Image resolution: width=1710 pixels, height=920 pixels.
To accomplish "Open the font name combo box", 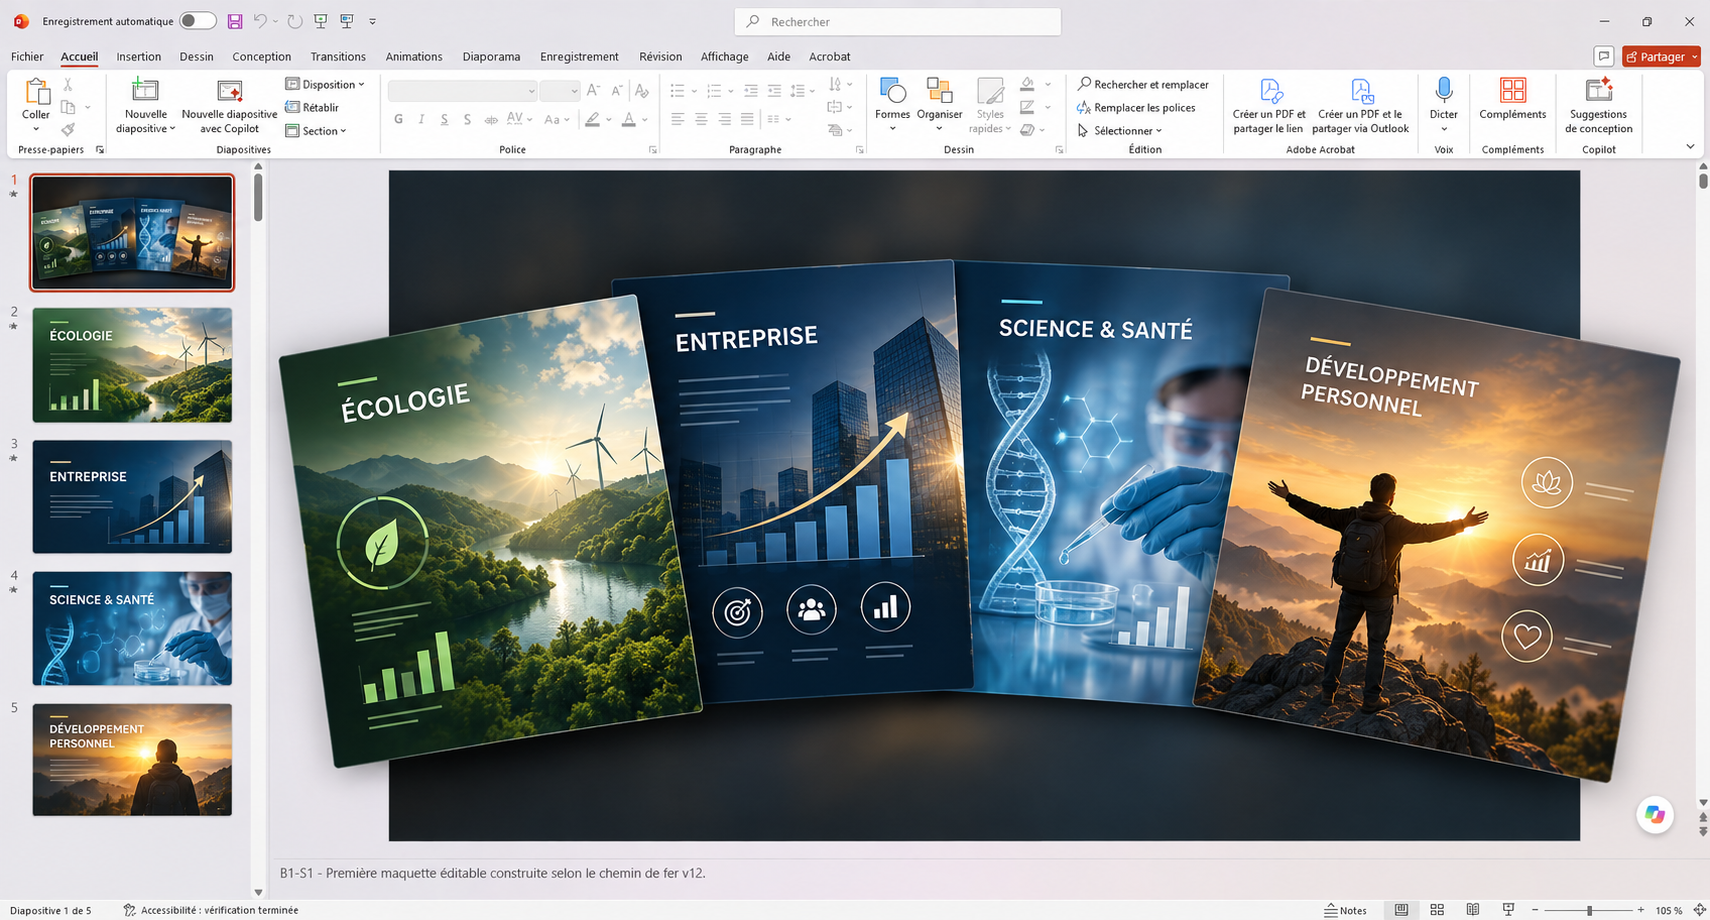I will [x=462, y=91].
